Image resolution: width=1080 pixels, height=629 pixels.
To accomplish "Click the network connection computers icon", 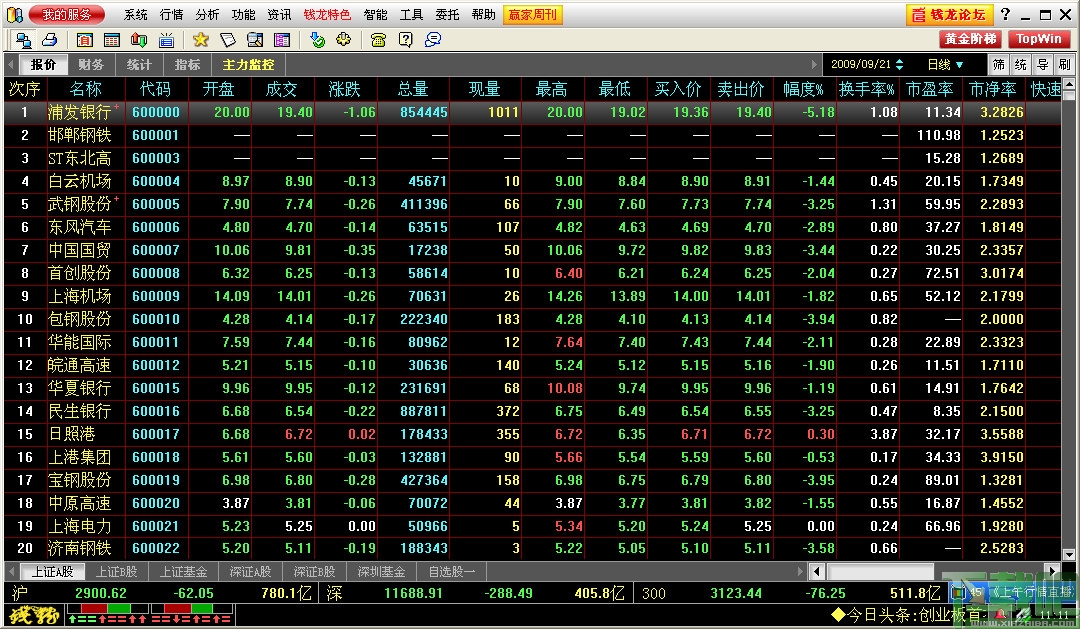I will tap(23, 40).
